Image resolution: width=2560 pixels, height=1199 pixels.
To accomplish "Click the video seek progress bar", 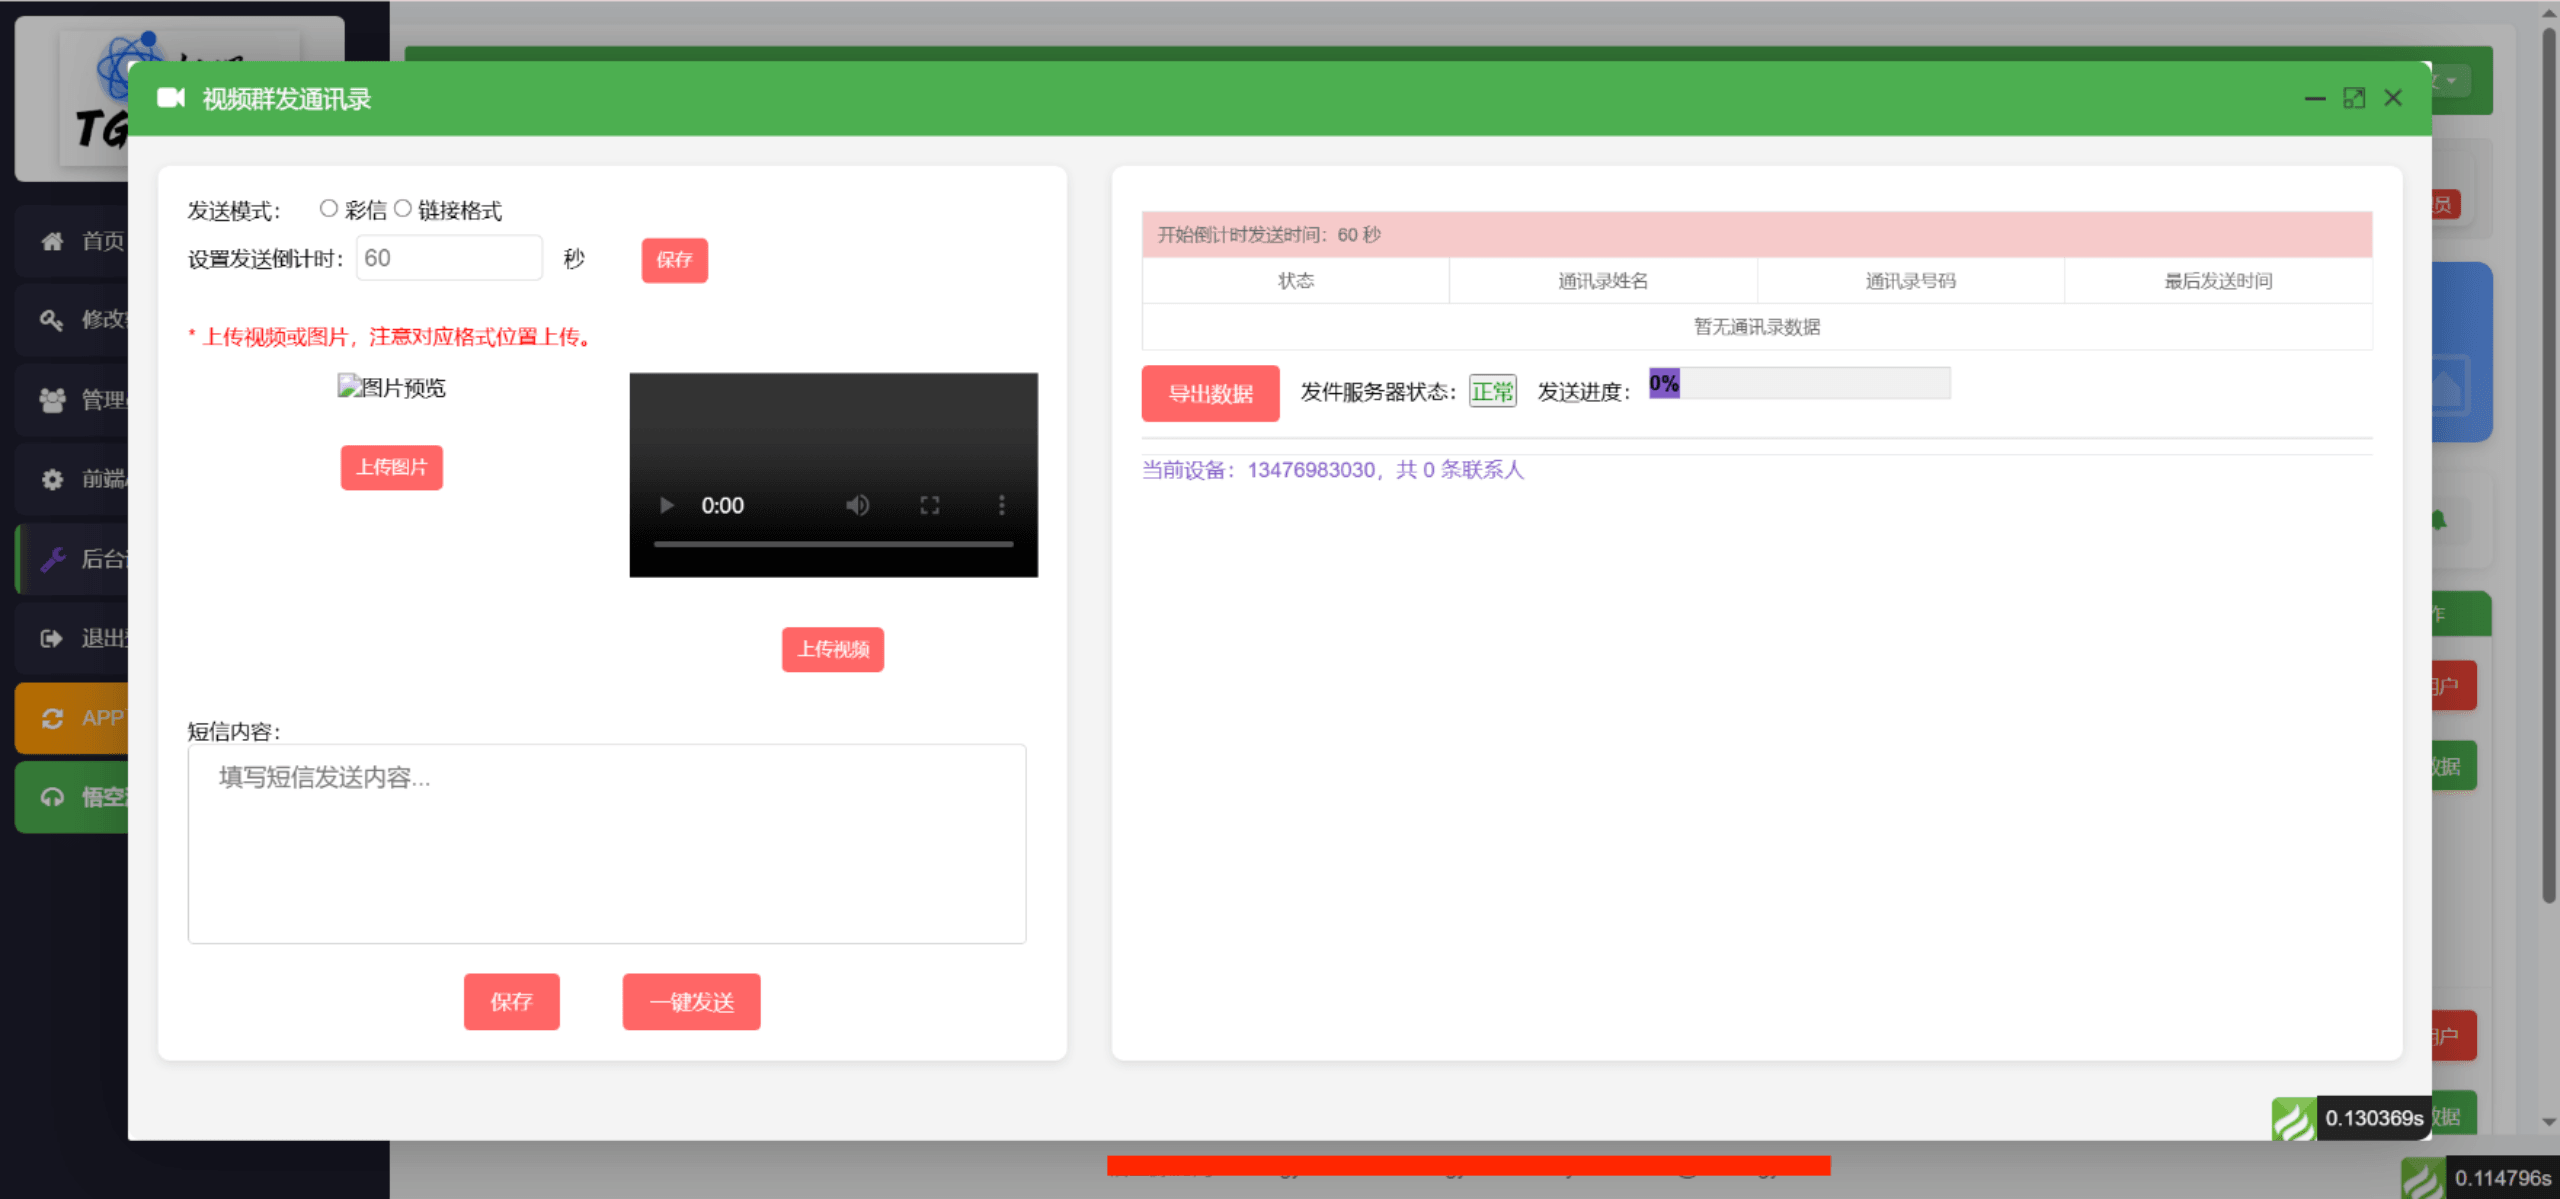I will (833, 544).
